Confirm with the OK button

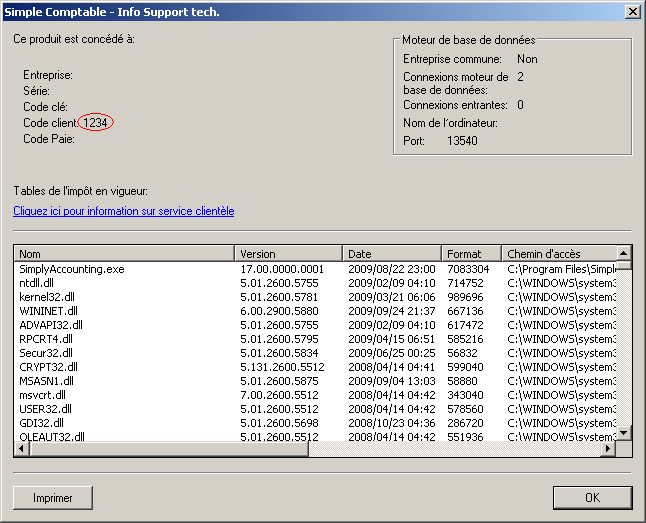592,498
